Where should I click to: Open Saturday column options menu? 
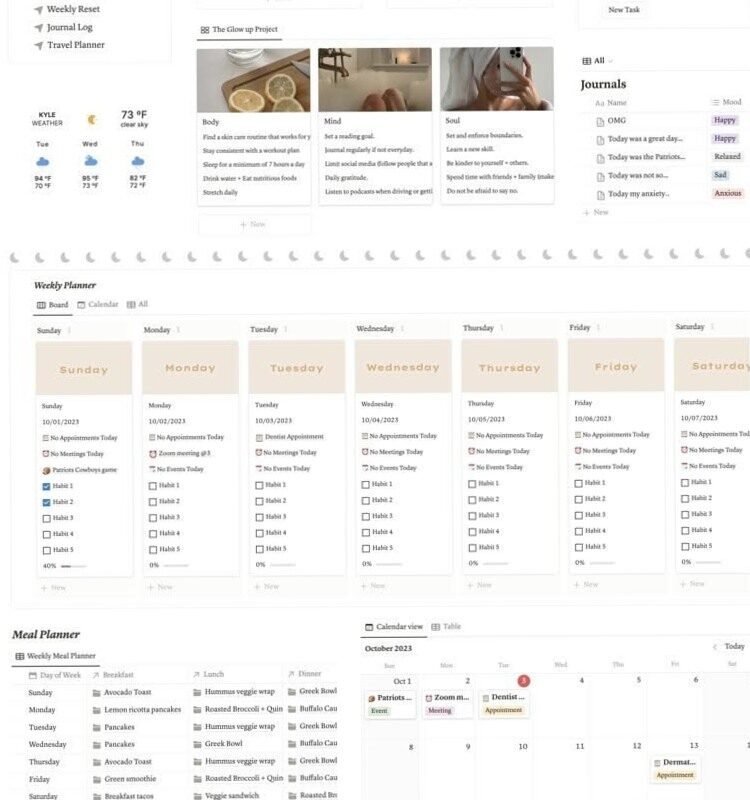[712, 327]
